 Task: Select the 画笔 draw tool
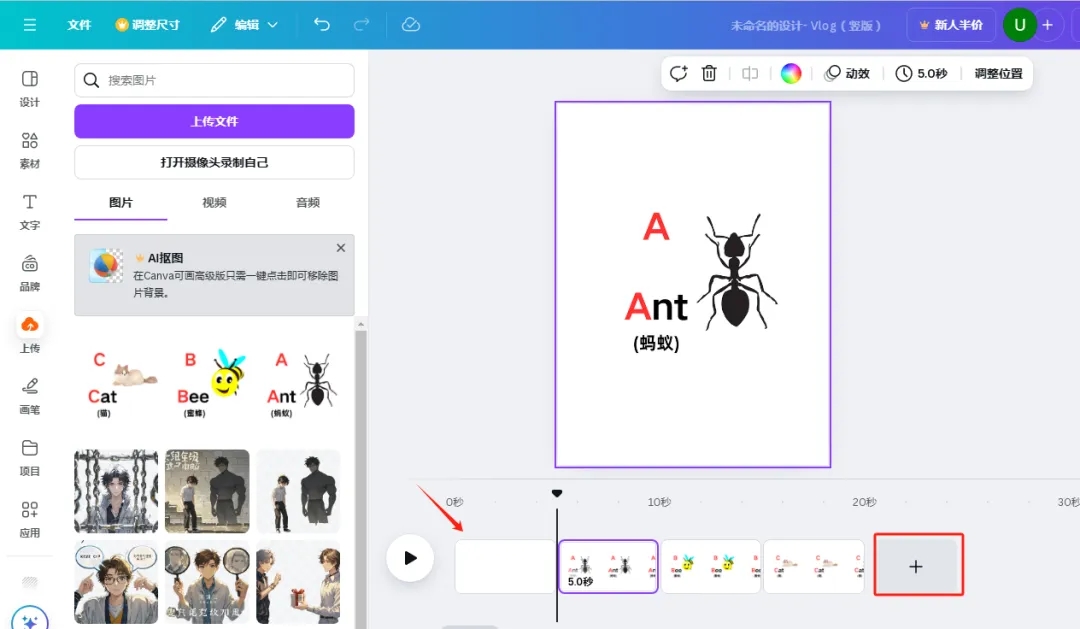click(30, 394)
